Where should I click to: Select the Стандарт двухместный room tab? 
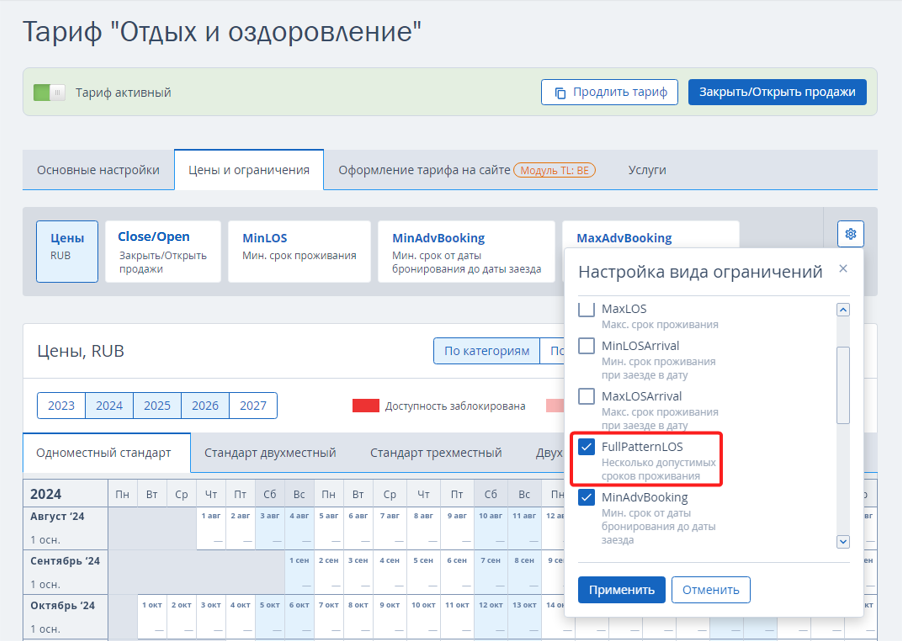tap(270, 453)
